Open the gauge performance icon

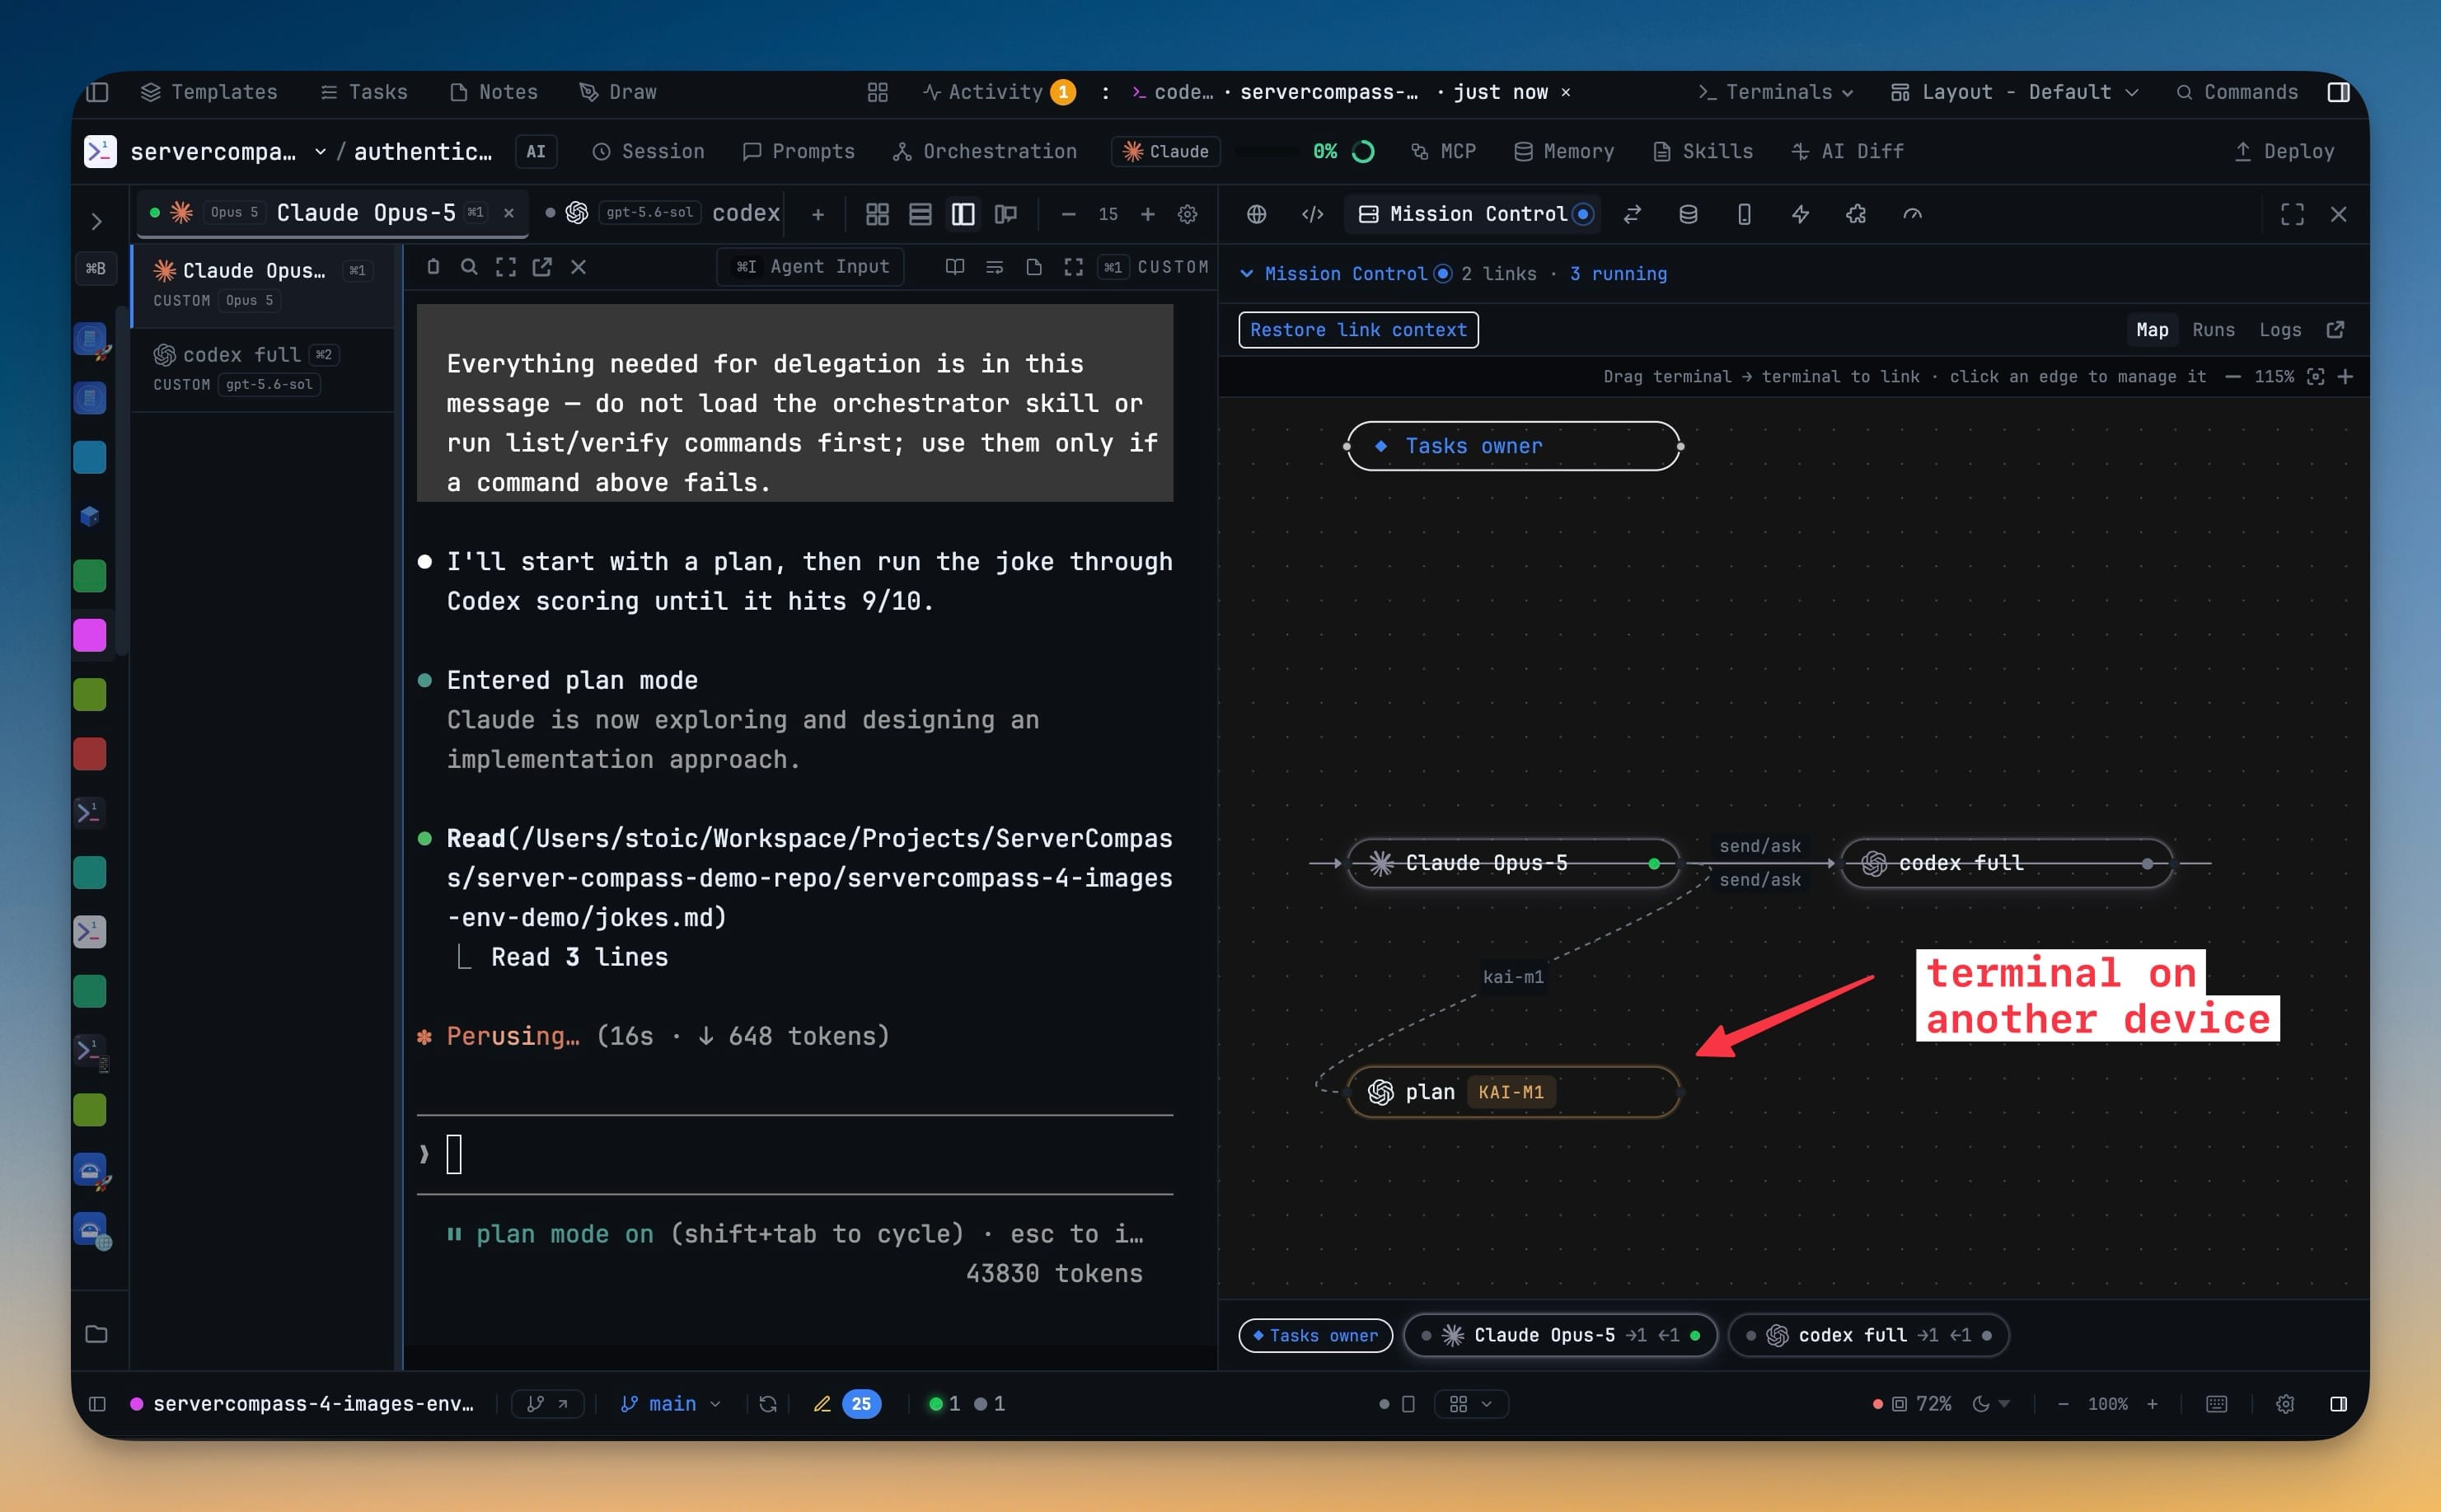tap(1912, 214)
